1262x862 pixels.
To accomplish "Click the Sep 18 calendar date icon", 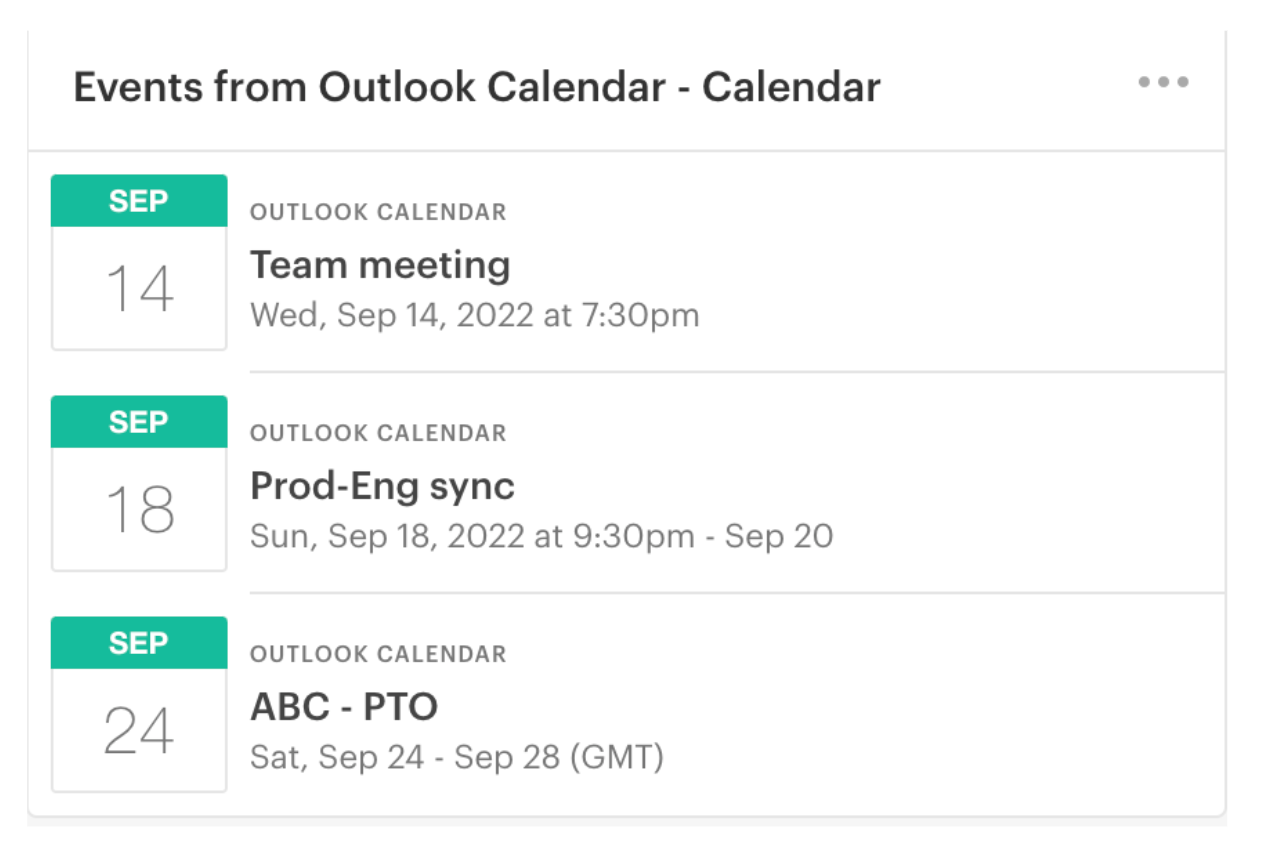I will click(x=139, y=484).
